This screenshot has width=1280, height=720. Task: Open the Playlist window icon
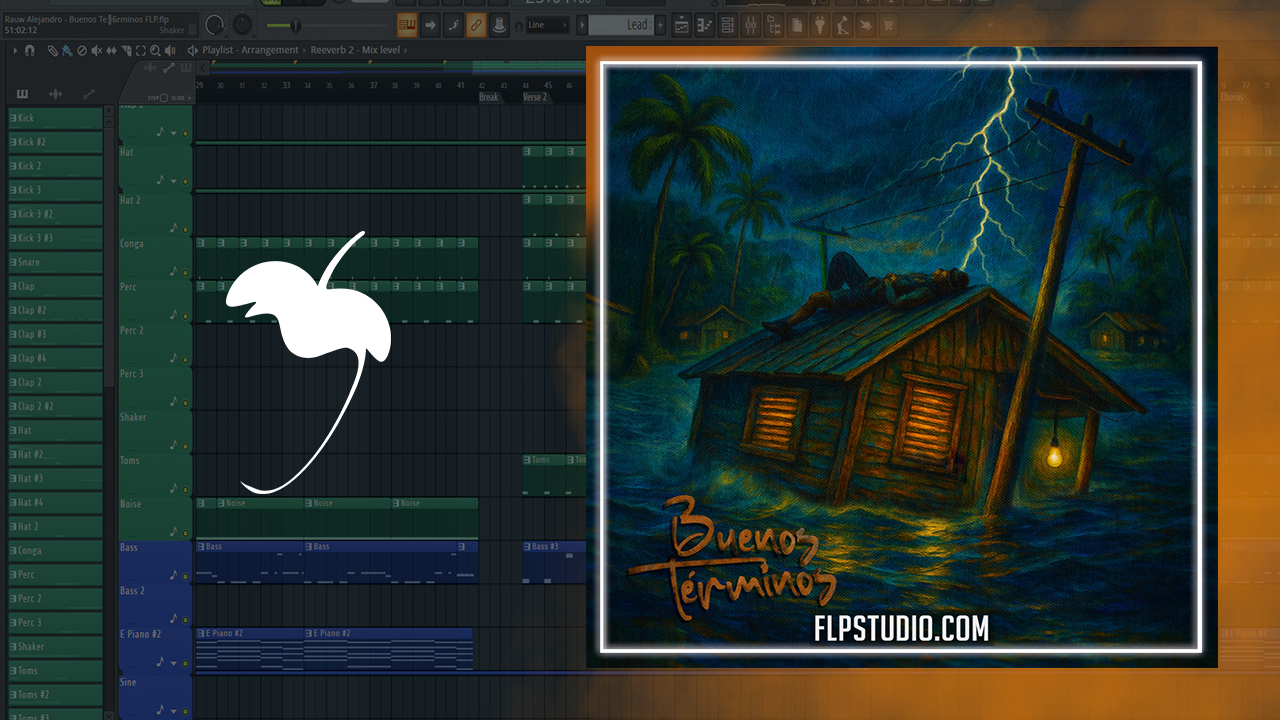pyautogui.click(x=681, y=25)
